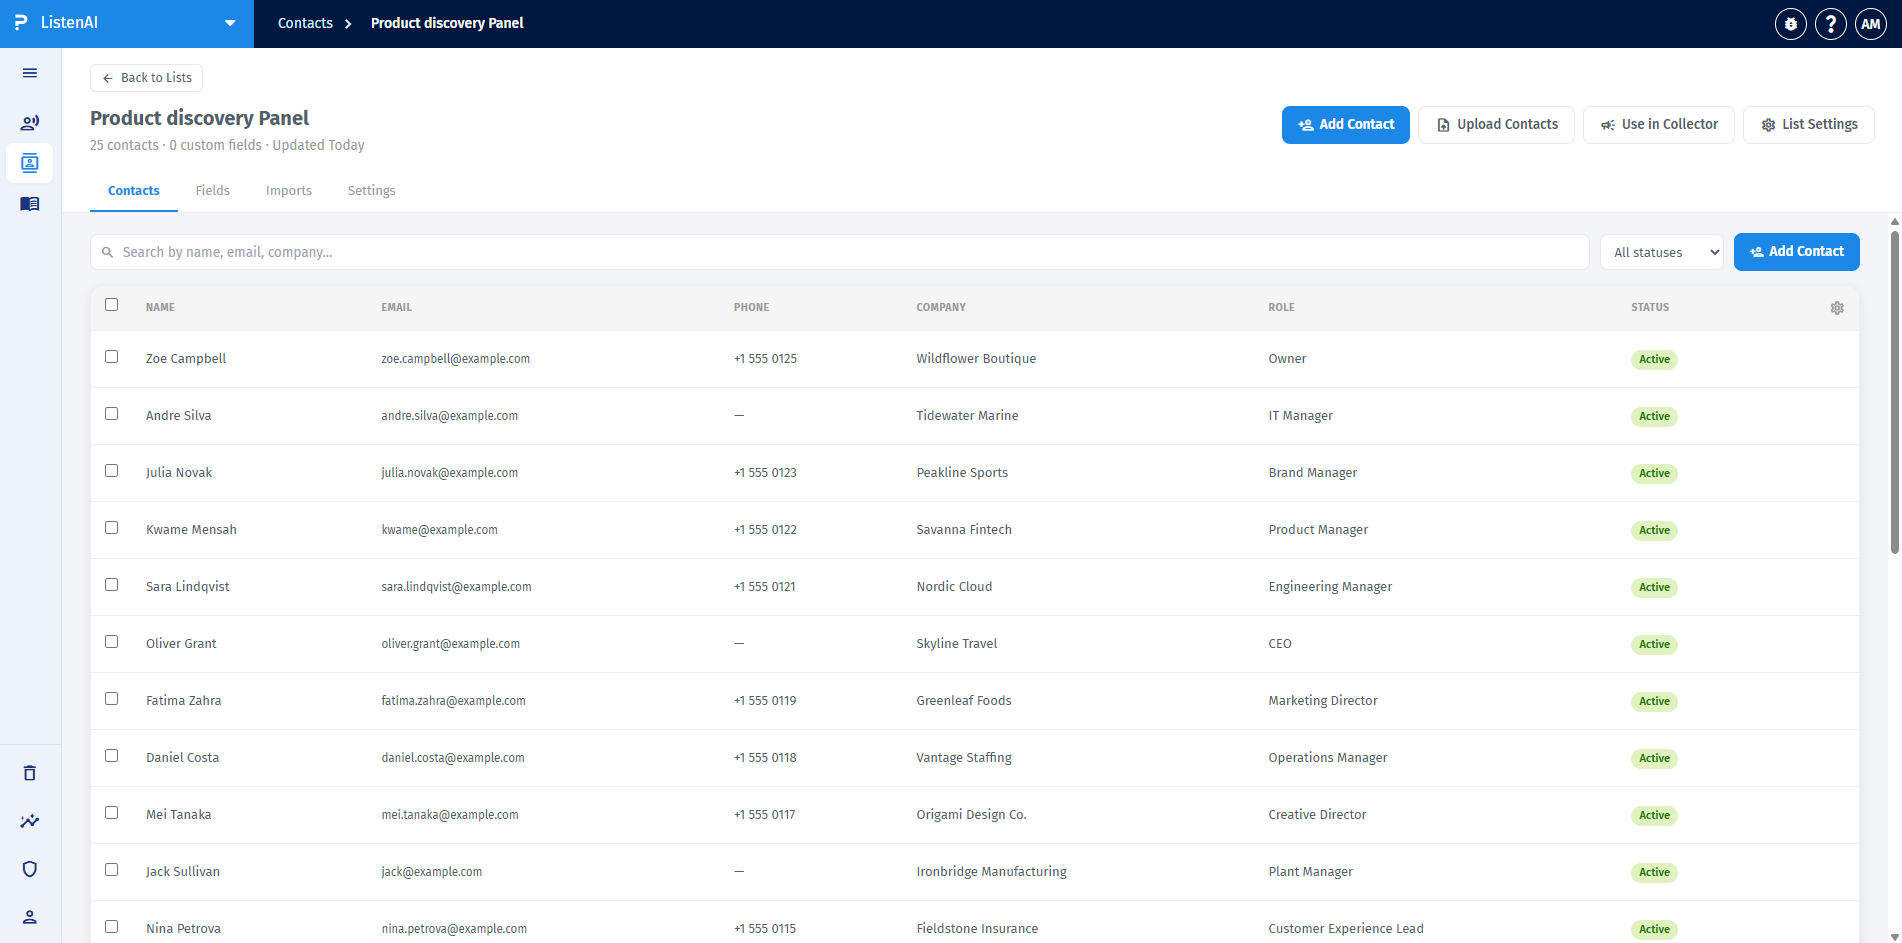The height and width of the screenshot is (943, 1902).
Task: Click the top header Add Contact button
Action: coord(1346,125)
